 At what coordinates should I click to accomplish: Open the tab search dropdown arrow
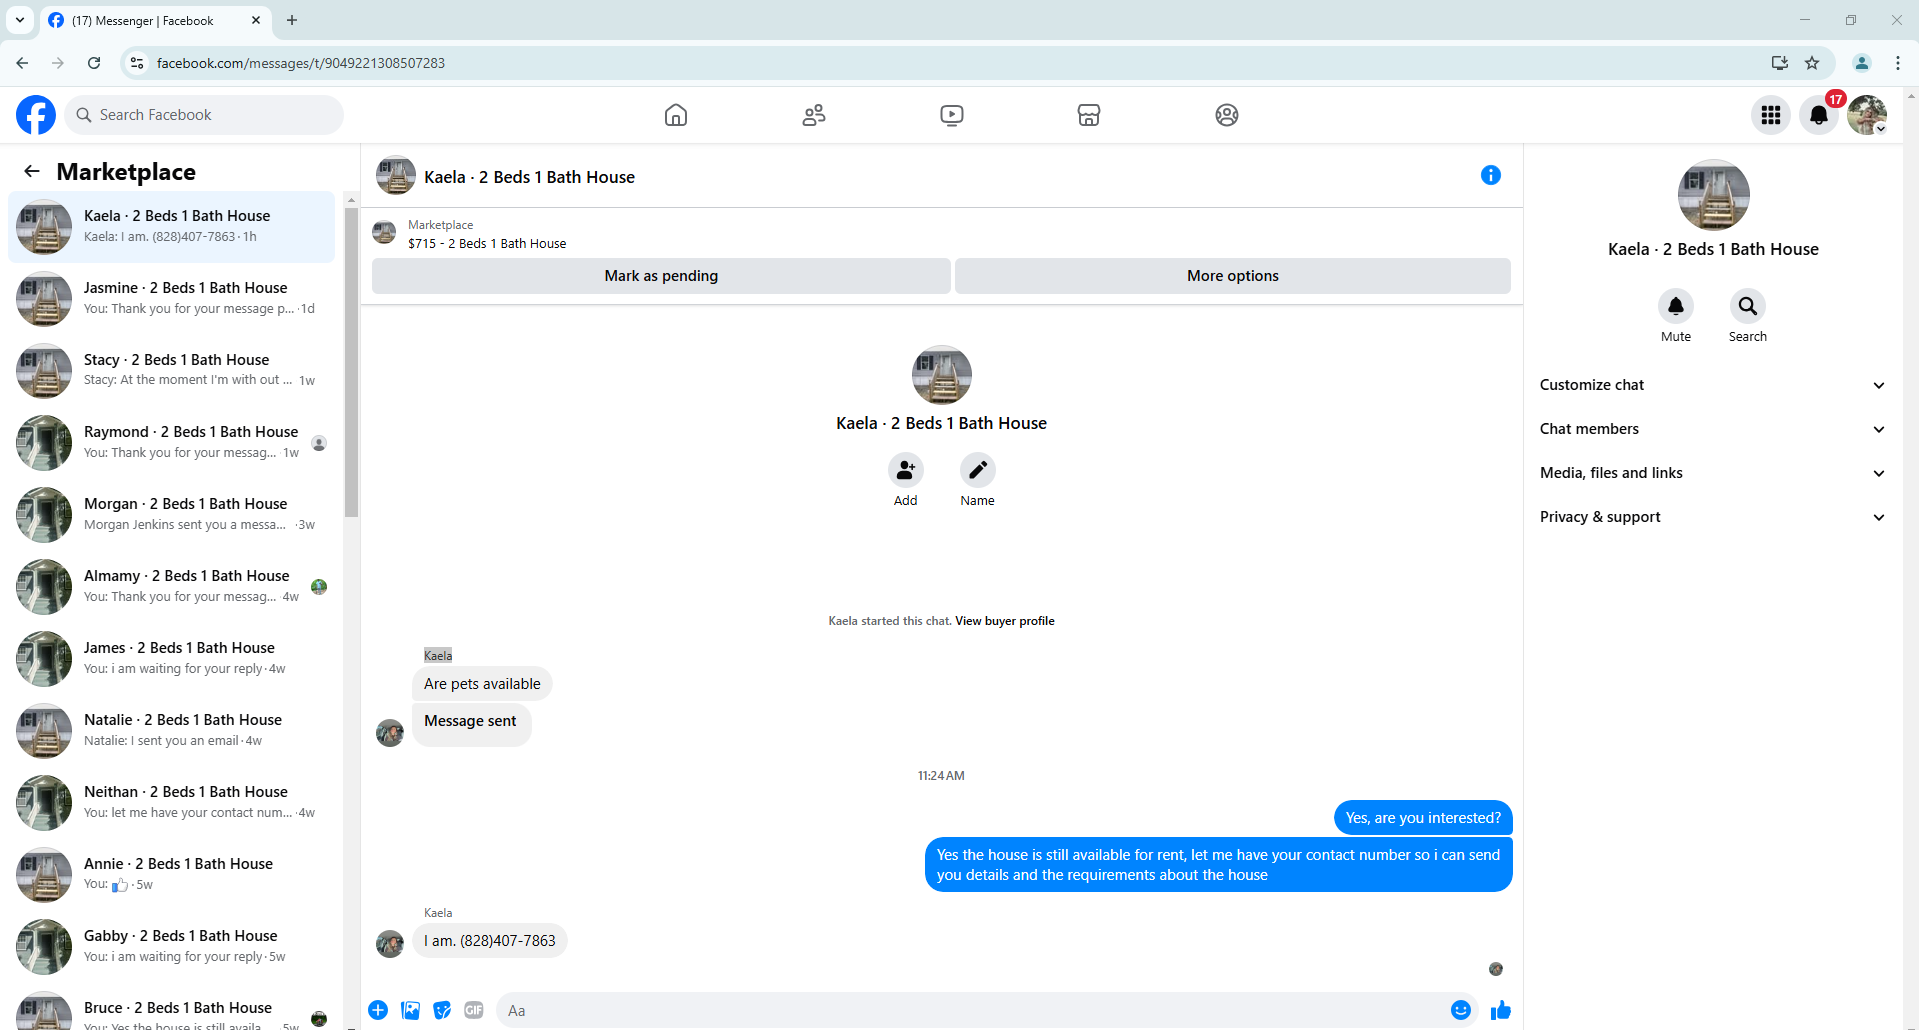pyautogui.click(x=20, y=20)
